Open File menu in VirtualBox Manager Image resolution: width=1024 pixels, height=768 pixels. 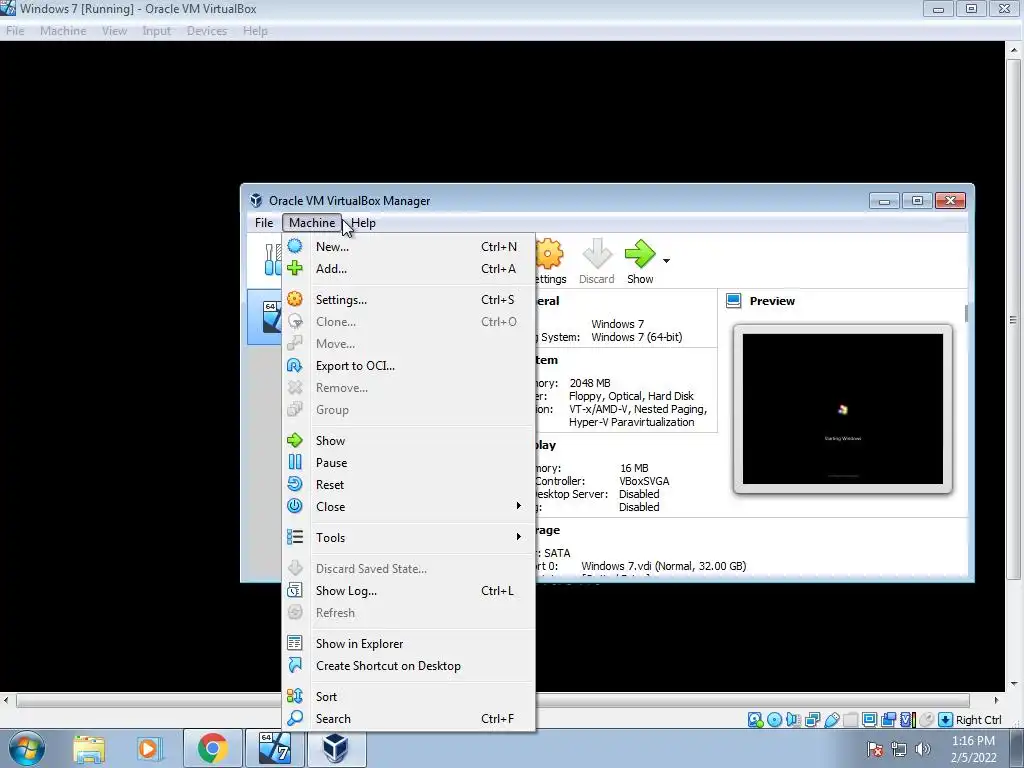264,223
